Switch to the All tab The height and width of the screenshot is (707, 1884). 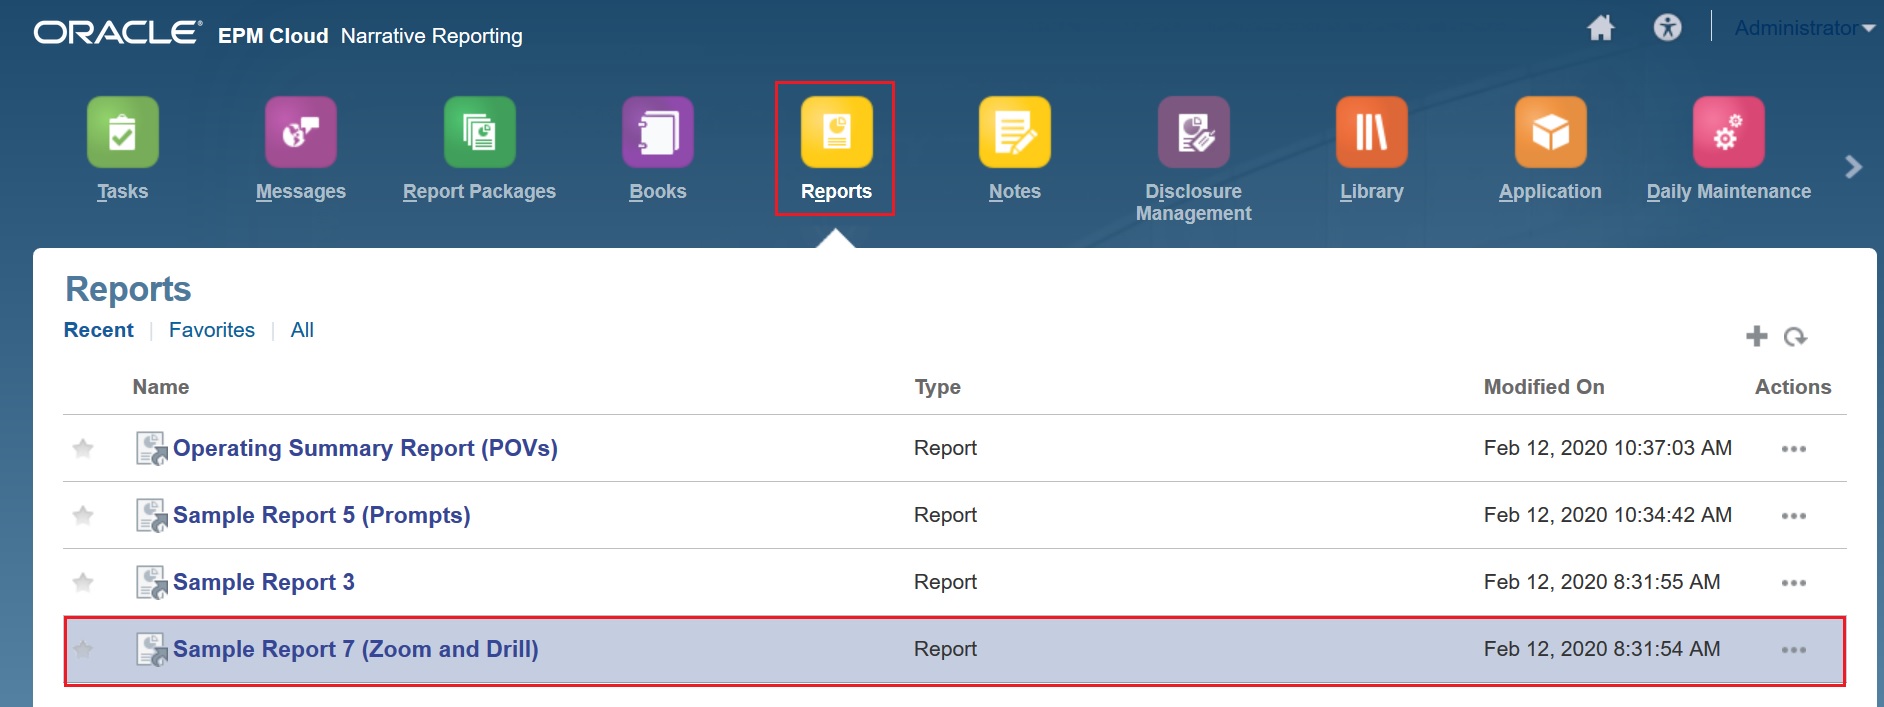pyautogui.click(x=302, y=330)
